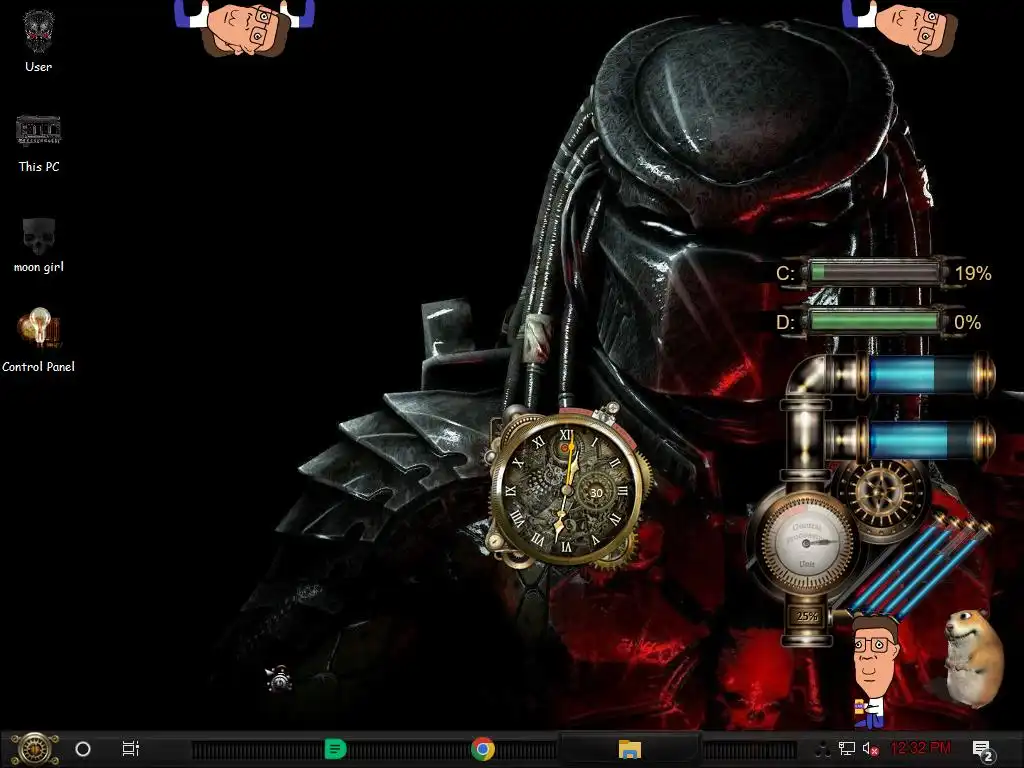This screenshot has width=1024, height=768.
Task: Open the green messaging app on the taskbar
Action: point(335,749)
